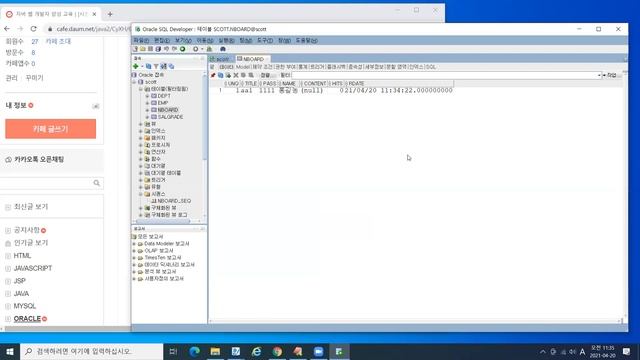Click the 카페 초대 link

click(x=58, y=42)
